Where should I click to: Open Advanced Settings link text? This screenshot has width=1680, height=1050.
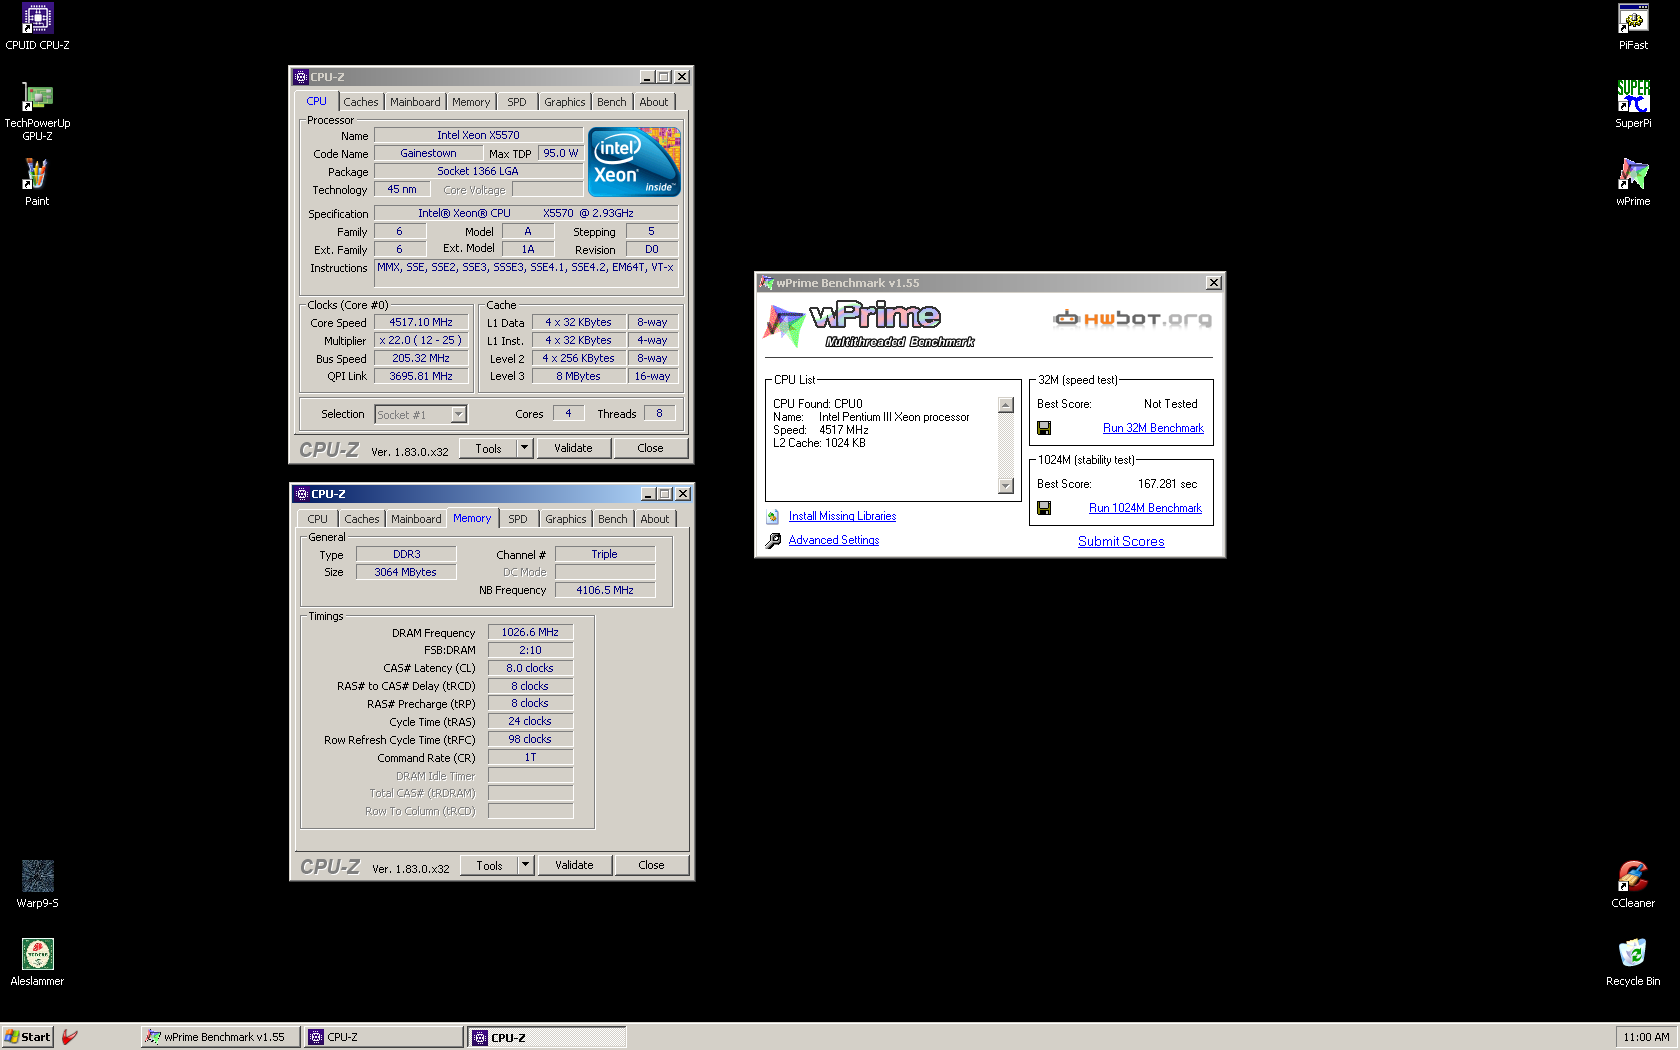pyautogui.click(x=834, y=540)
